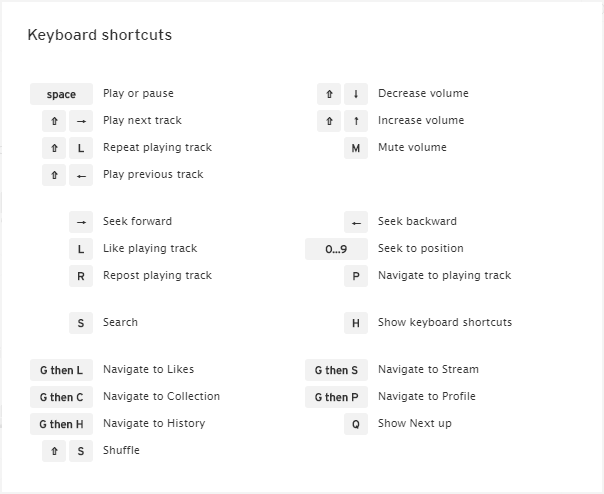Click the up arrow key beside Increase volume
604x494 pixels.
pyautogui.click(x=356, y=121)
